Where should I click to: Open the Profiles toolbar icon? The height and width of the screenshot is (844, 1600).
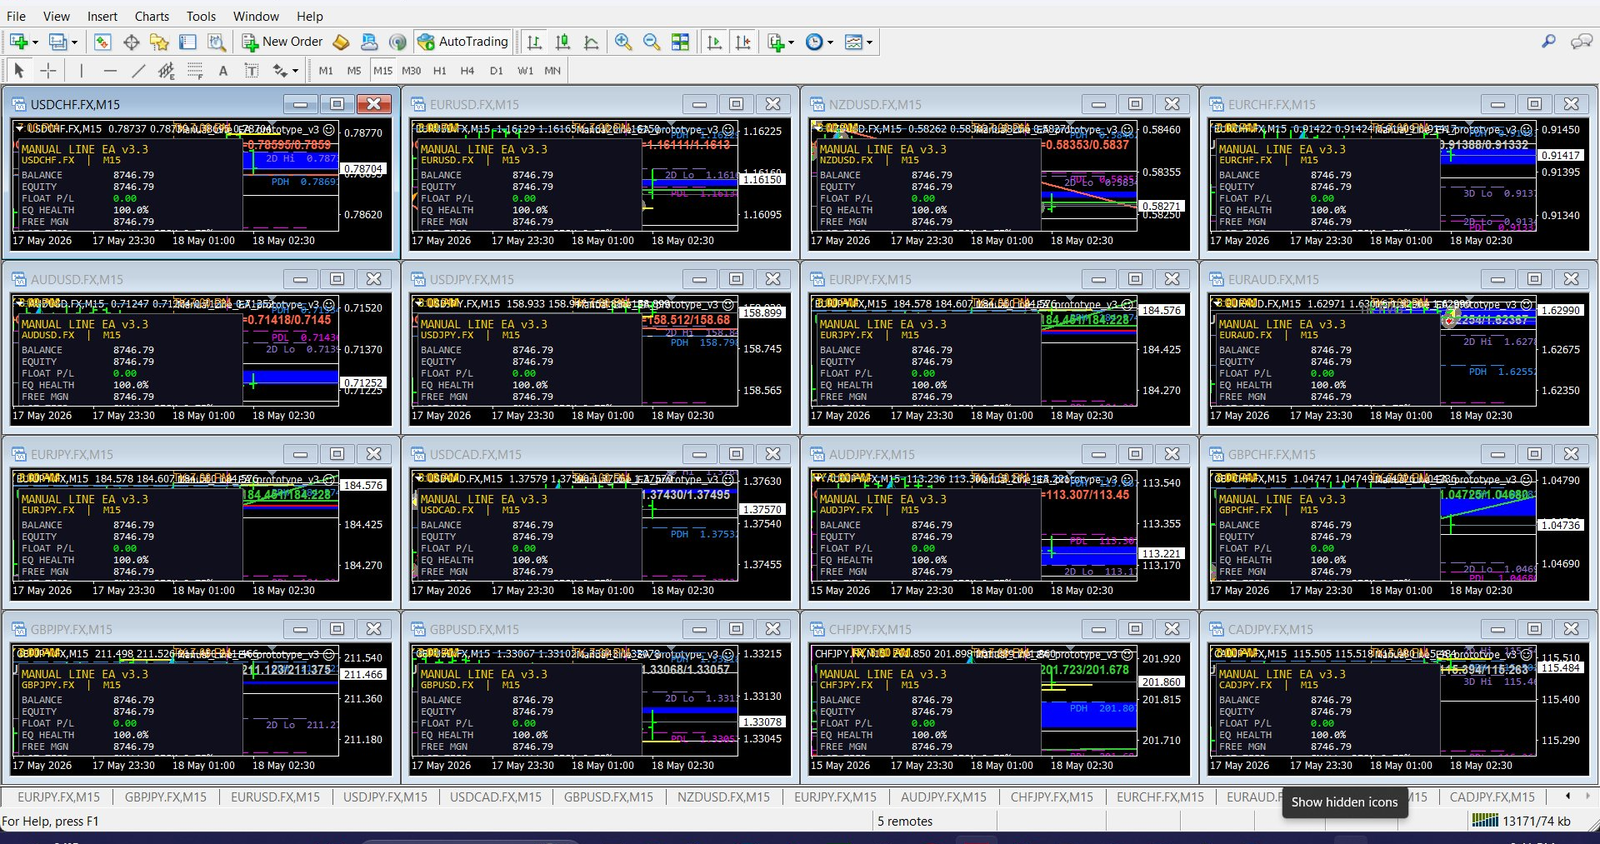point(58,42)
